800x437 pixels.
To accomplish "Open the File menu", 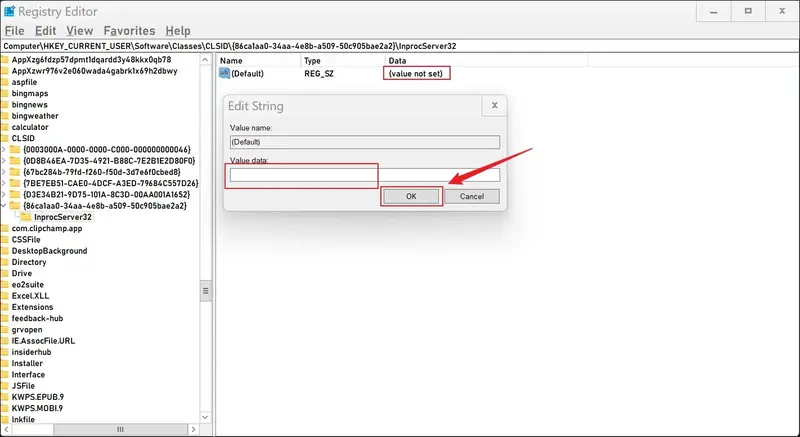I will pyautogui.click(x=14, y=31).
